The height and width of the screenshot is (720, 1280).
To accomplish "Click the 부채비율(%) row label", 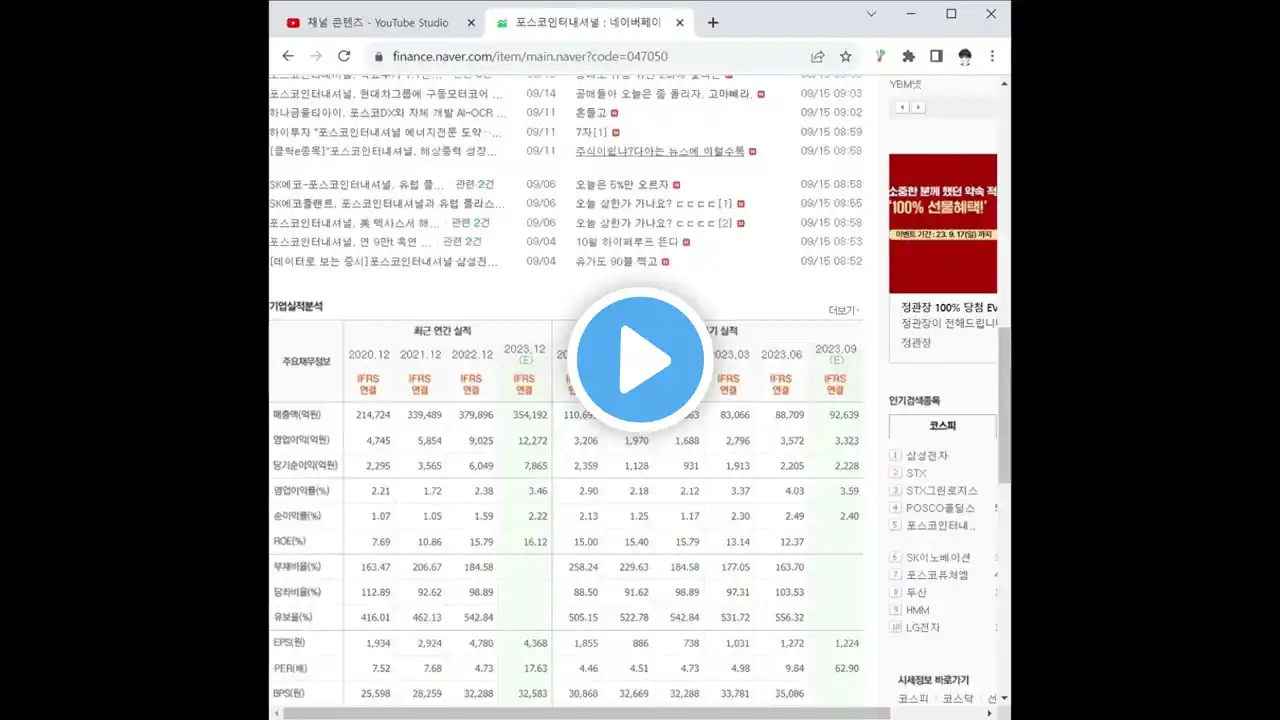I will [296, 566].
